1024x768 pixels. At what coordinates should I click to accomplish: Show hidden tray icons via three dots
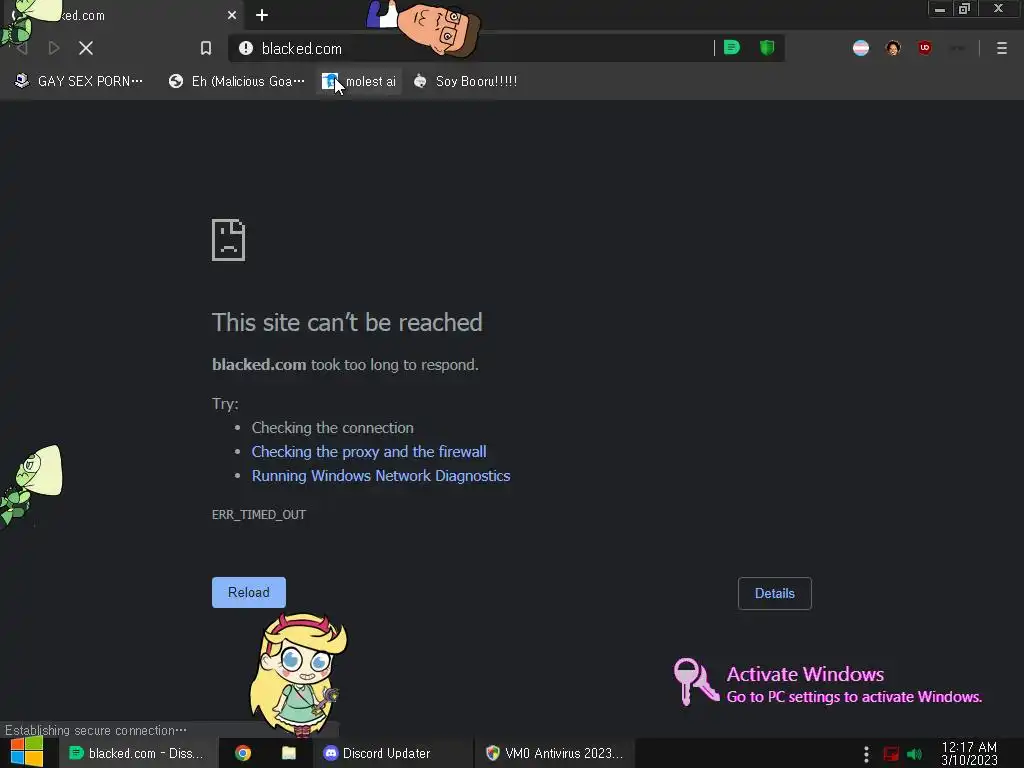coord(866,754)
